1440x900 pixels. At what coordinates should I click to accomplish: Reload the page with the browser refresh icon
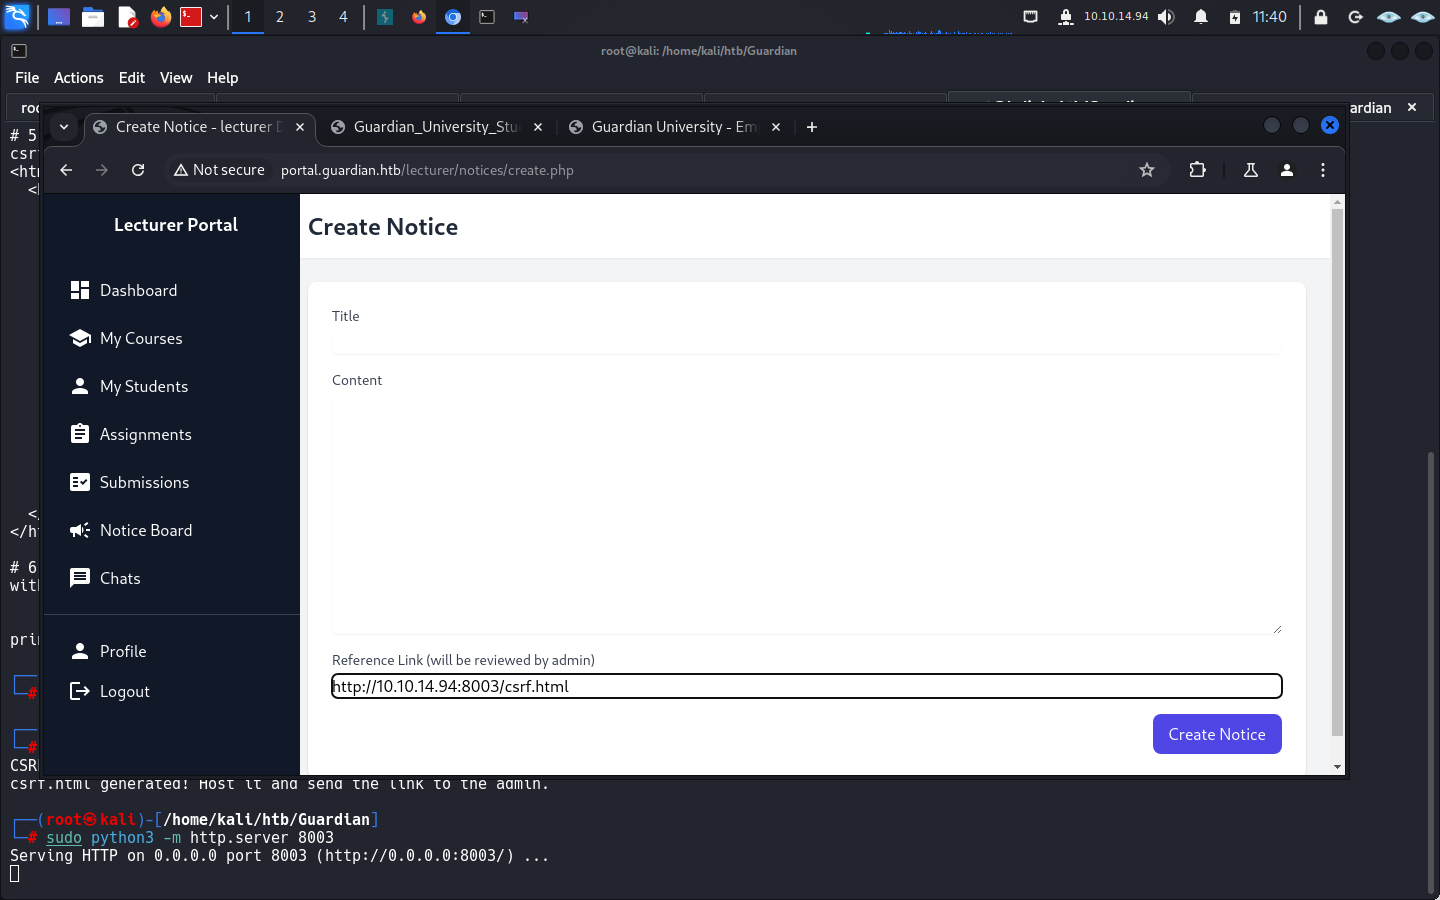click(138, 170)
